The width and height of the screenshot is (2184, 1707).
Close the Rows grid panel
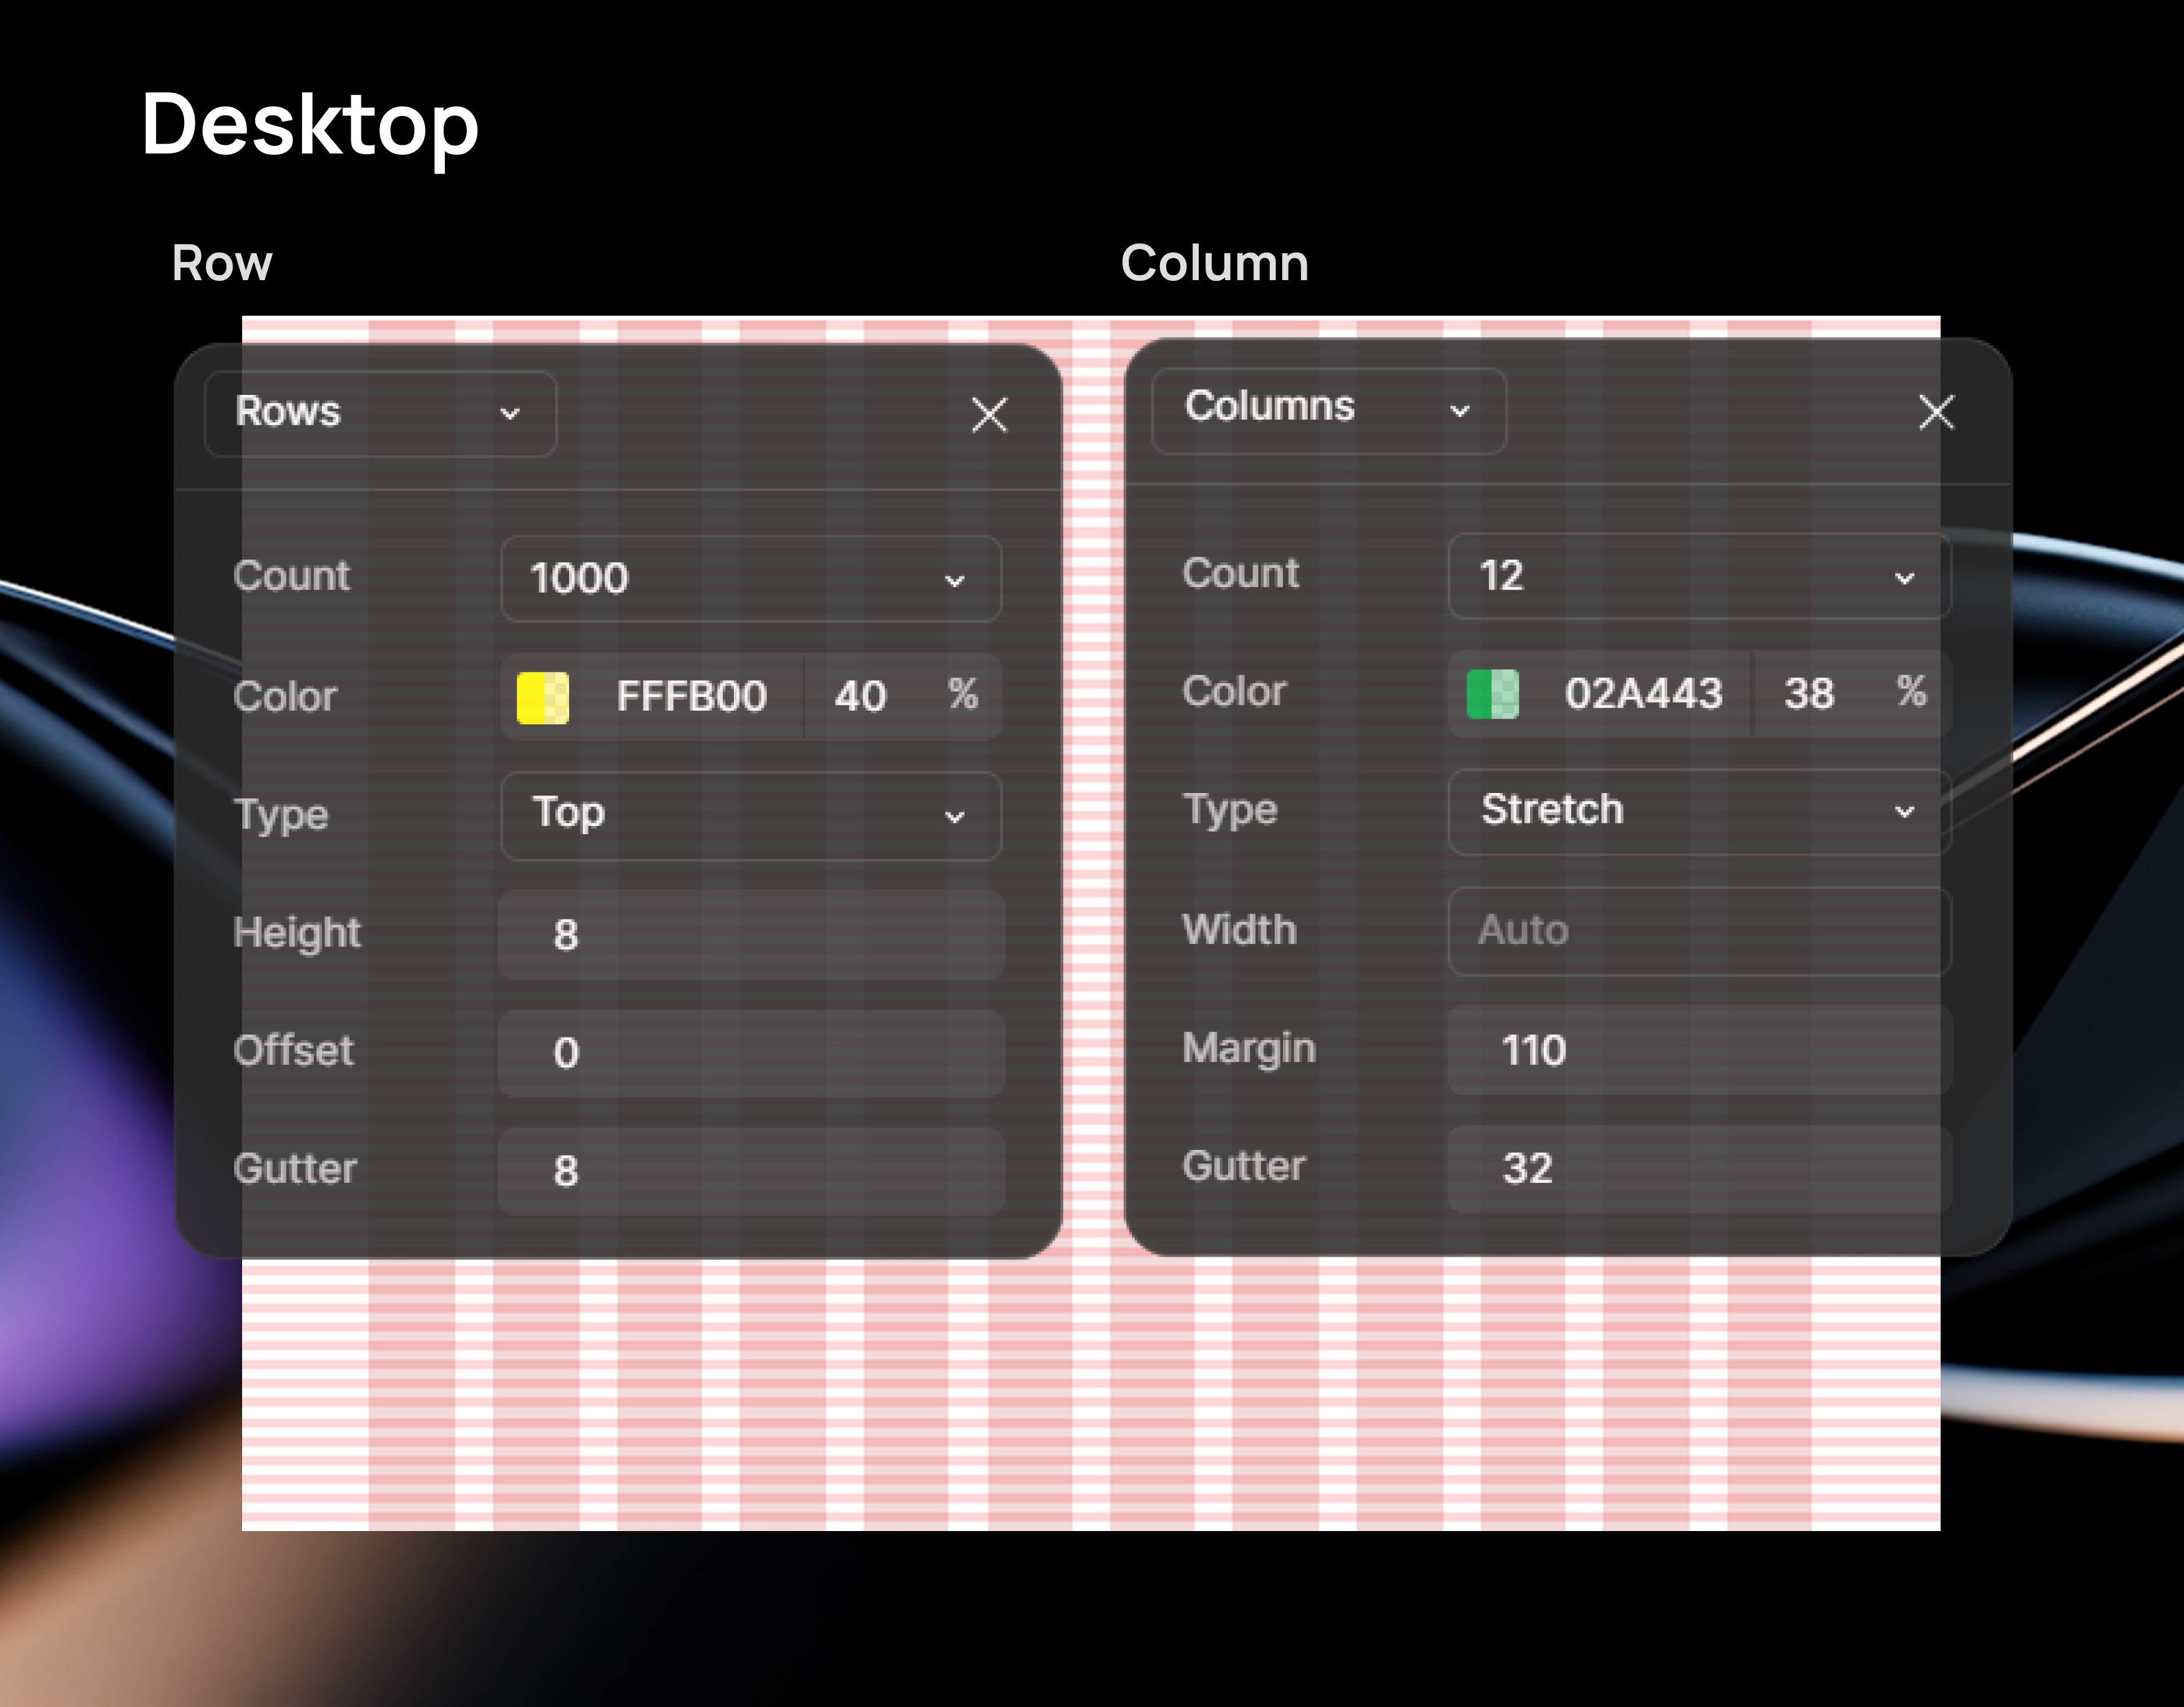coord(989,414)
